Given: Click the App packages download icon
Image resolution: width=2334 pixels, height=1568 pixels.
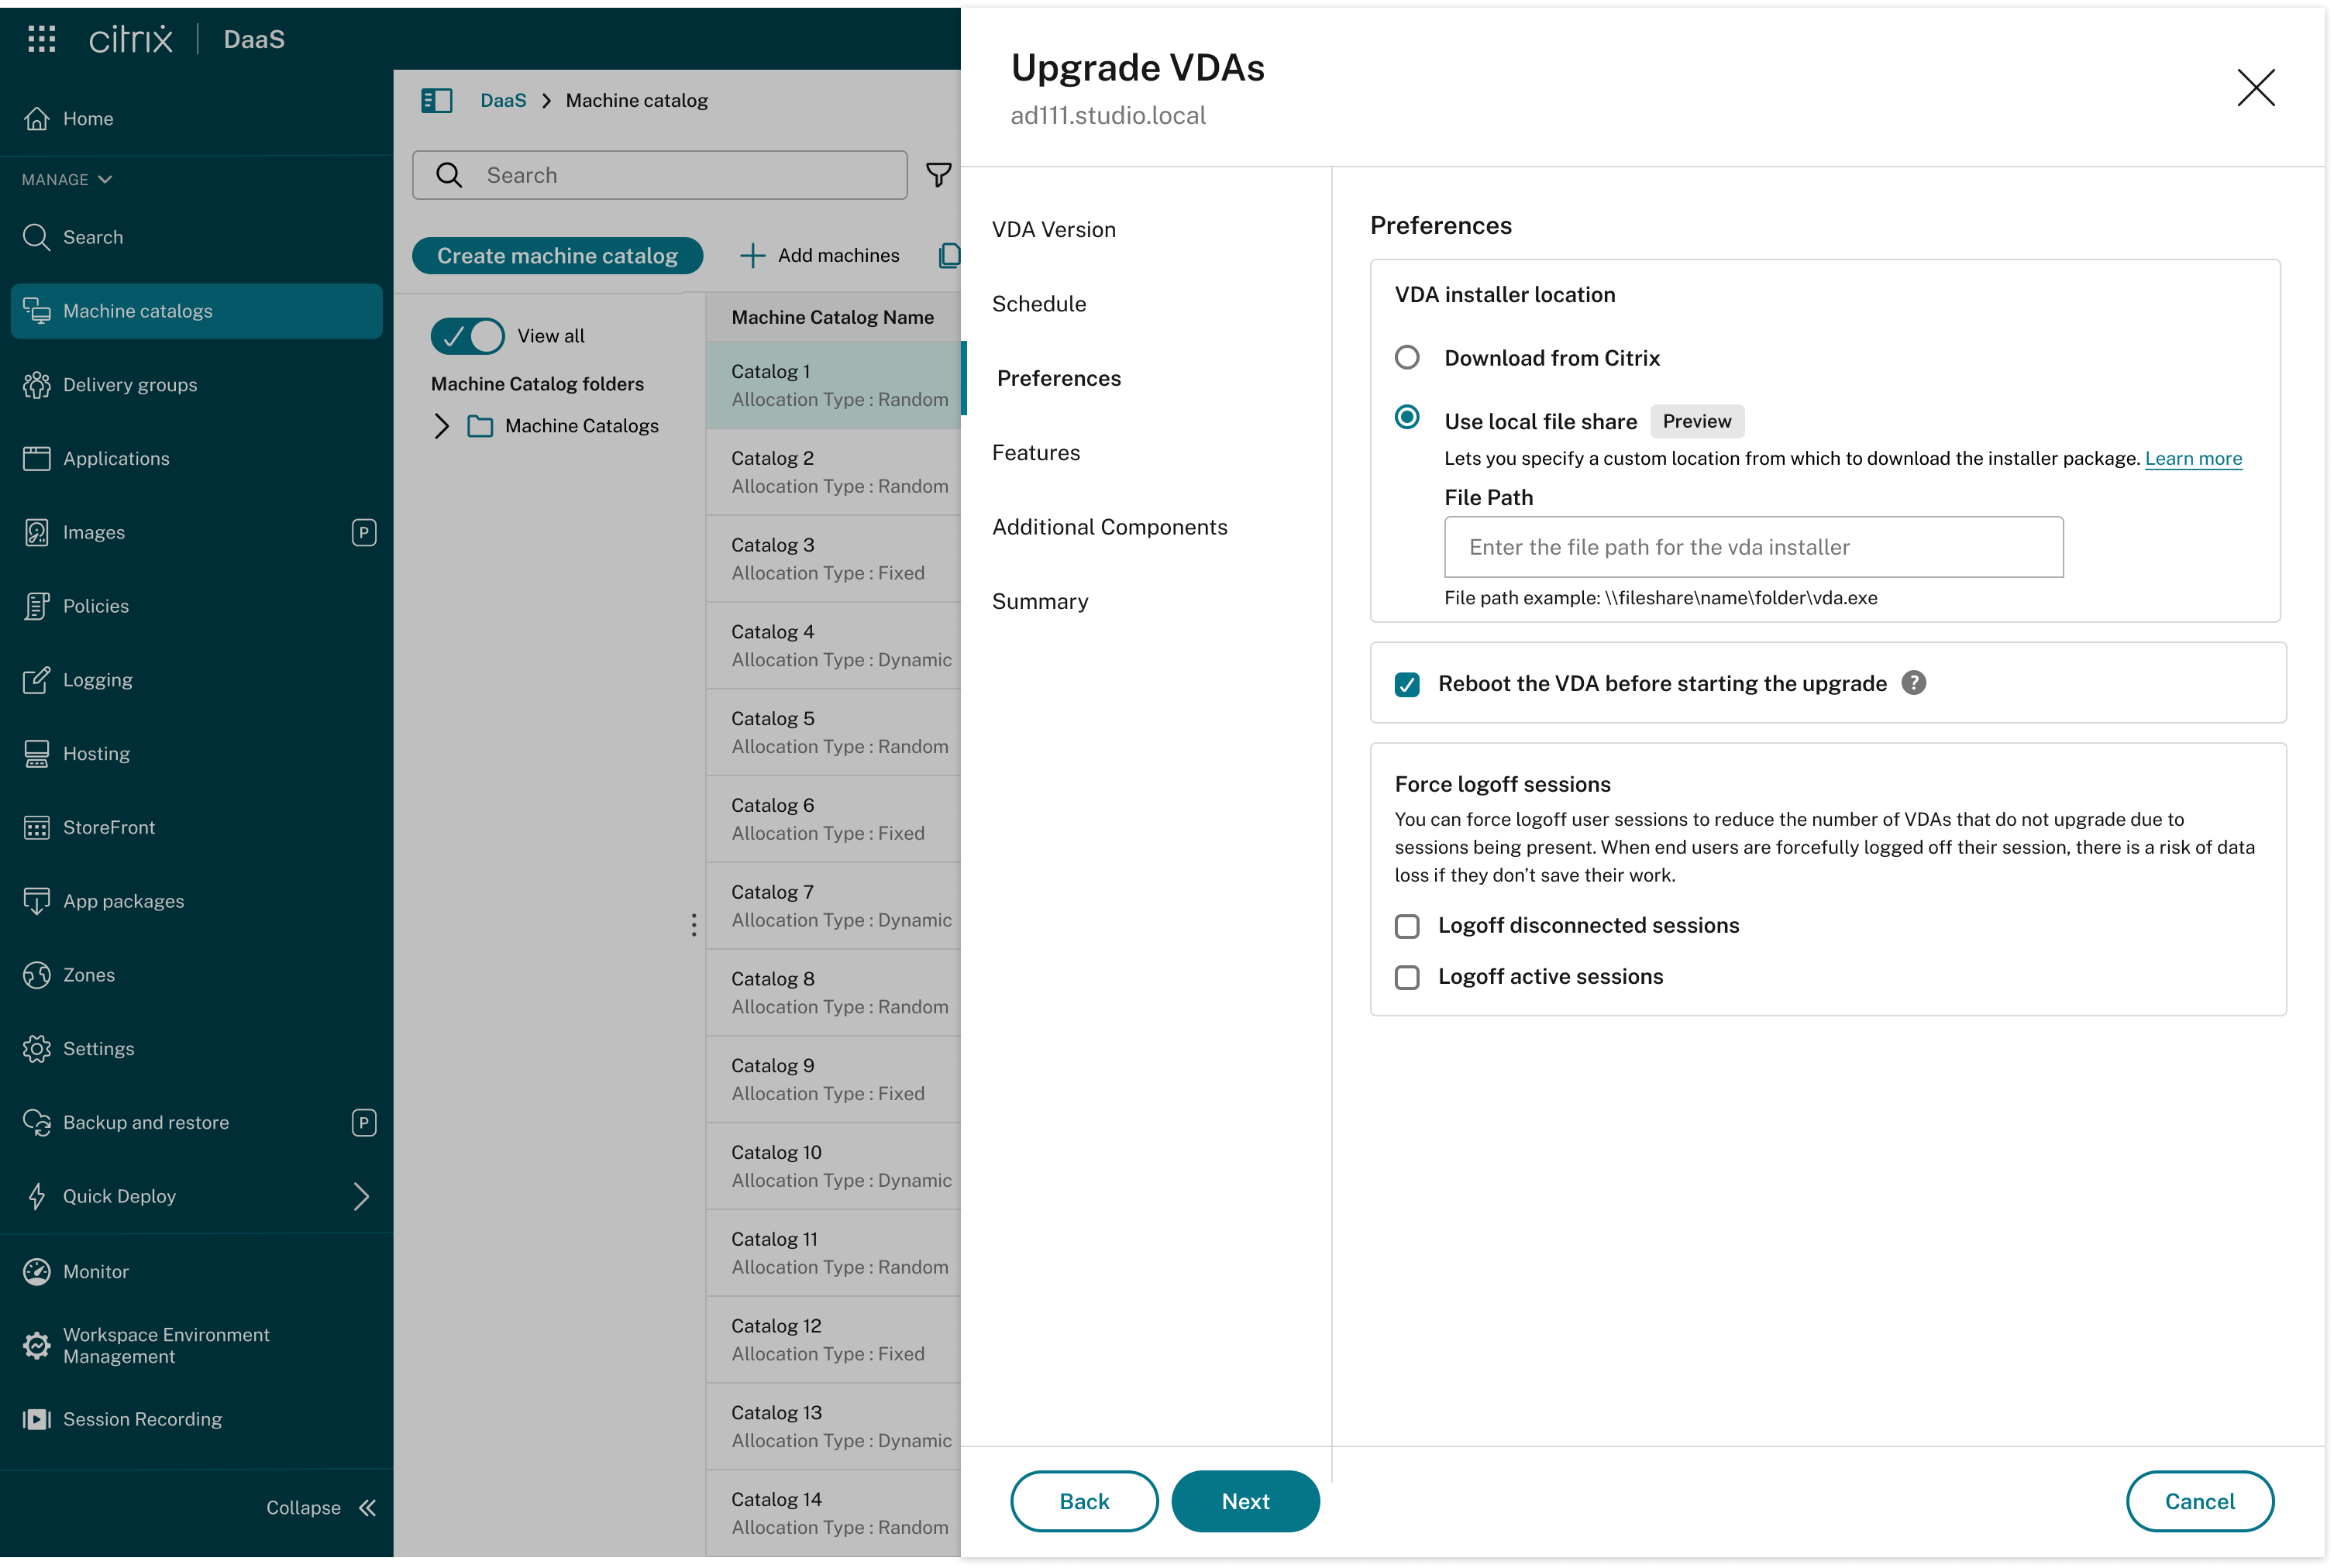Looking at the screenshot, I should tap(37, 901).
